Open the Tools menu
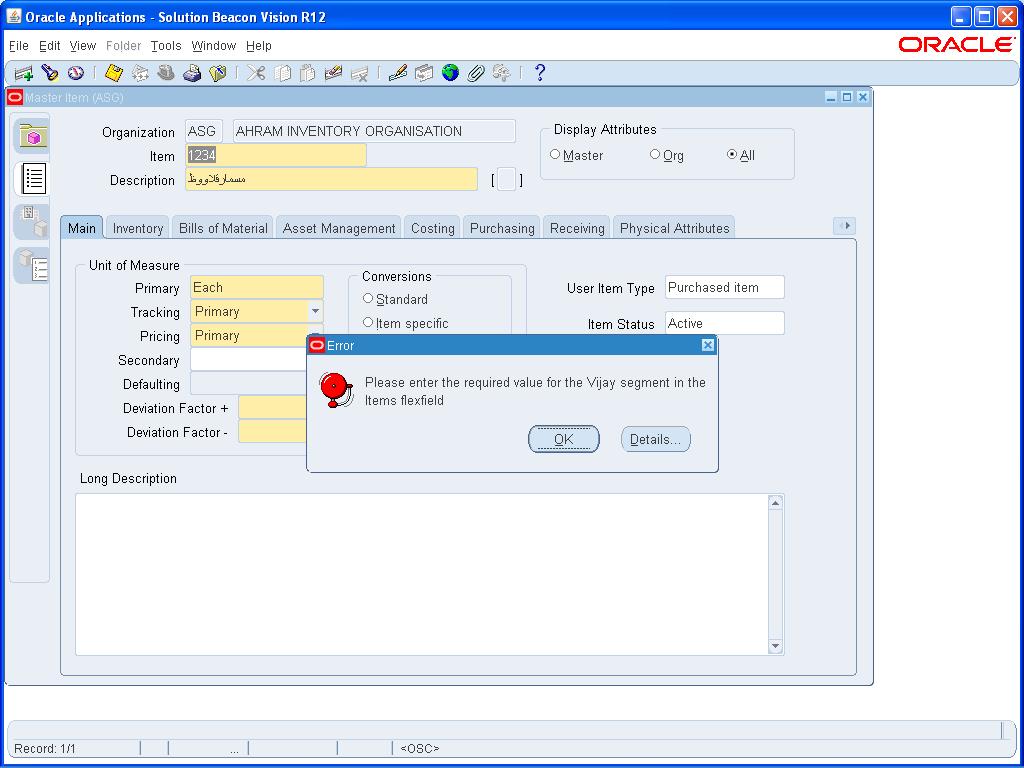The width and height of the screenshot is (1024, 768). (166, 46)
